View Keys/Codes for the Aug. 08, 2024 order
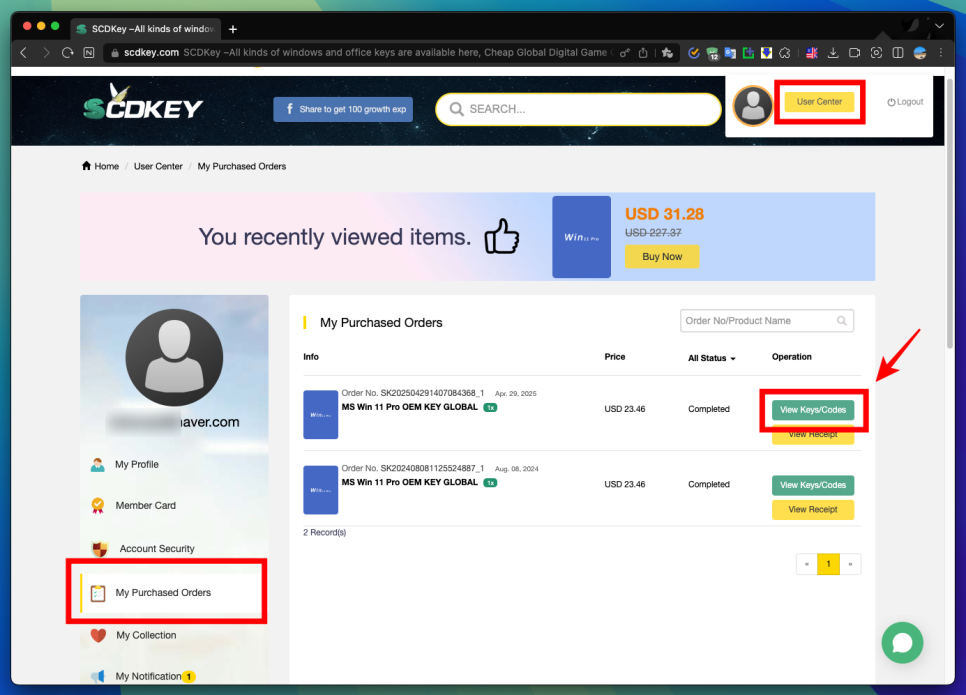This screenshot has height=695, width=966. click(813, 485)
